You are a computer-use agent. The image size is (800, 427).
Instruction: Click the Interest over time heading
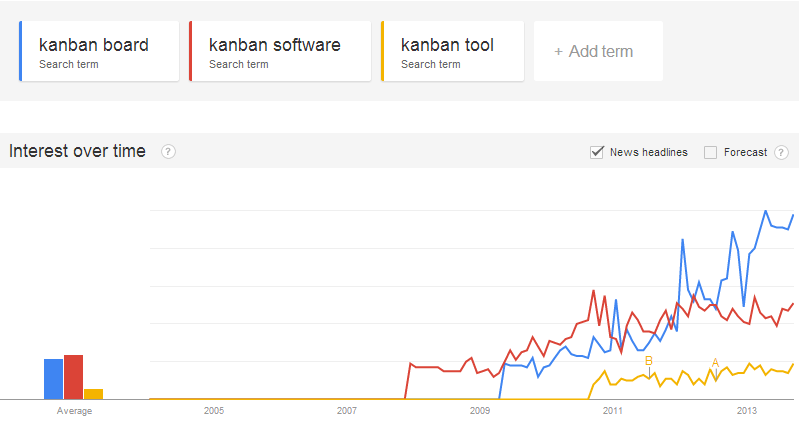pos(78,152)
